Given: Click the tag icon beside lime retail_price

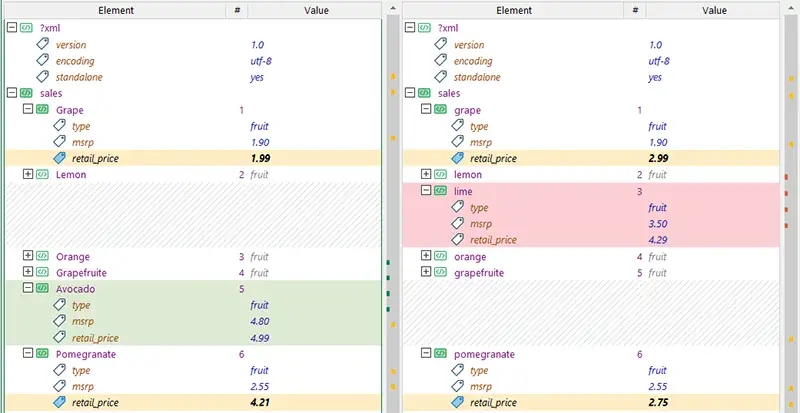Looking at the screenshot, I should click(458, 239).
